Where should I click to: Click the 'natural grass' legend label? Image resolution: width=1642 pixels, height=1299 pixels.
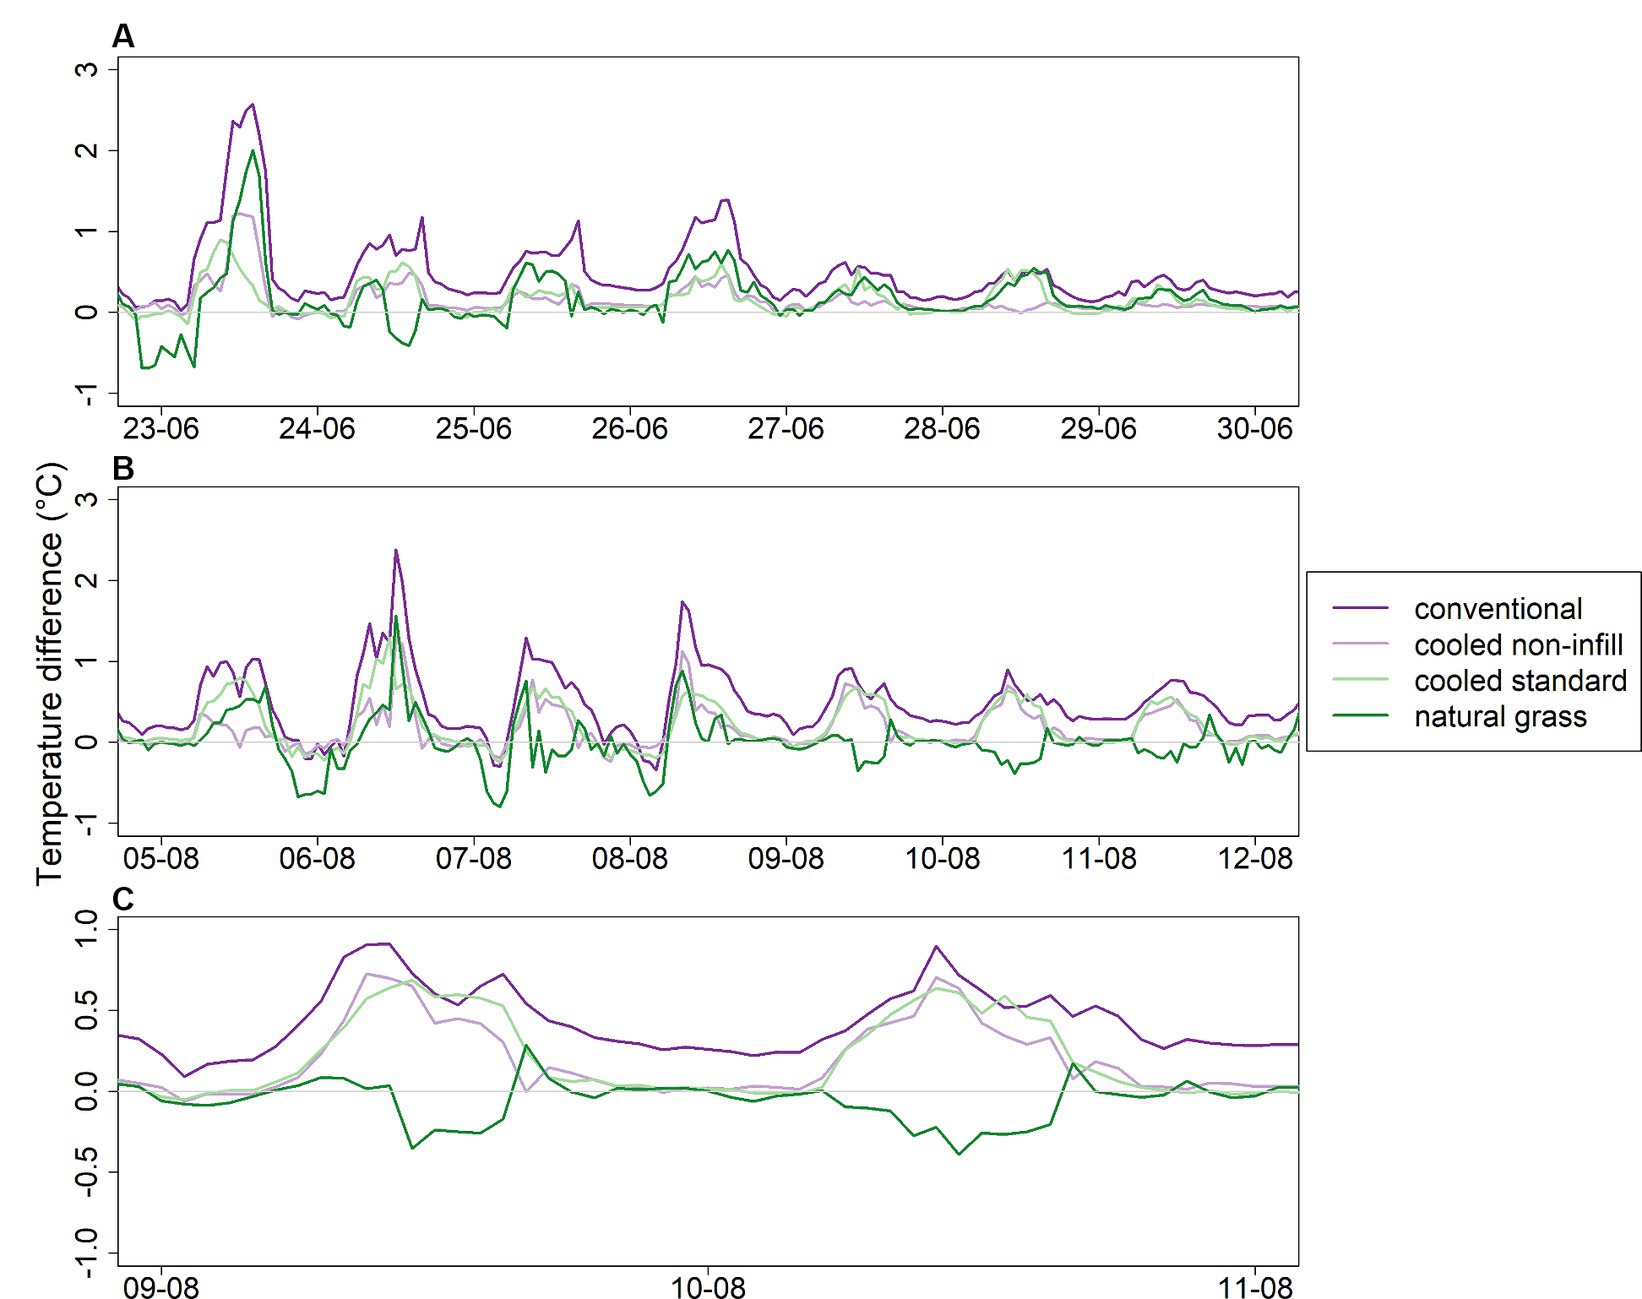(1500, 717)
